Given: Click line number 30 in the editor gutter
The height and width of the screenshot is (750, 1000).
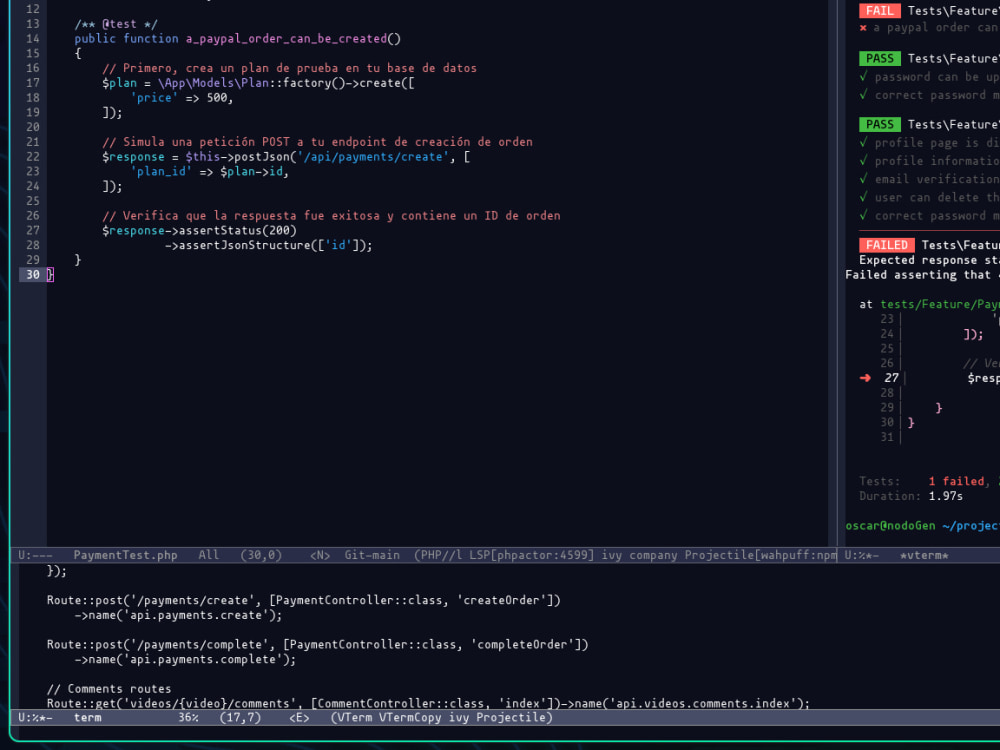Looking at the screenshot, I should click(x=33, y=274).
